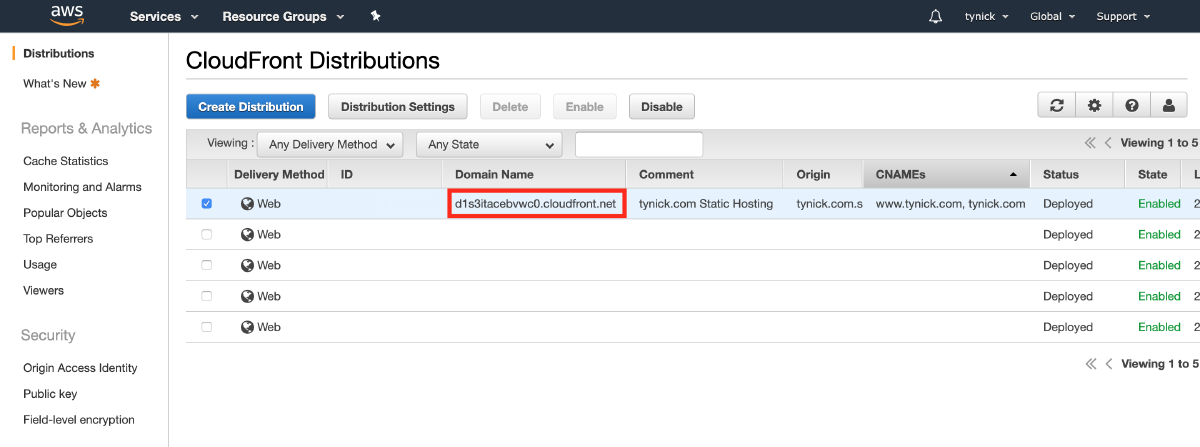This screenshot has height=447, width=1200.
Task: Click the tynick.com Static Hosting comment
Action: pyautogui.click(x=706, y=204)
